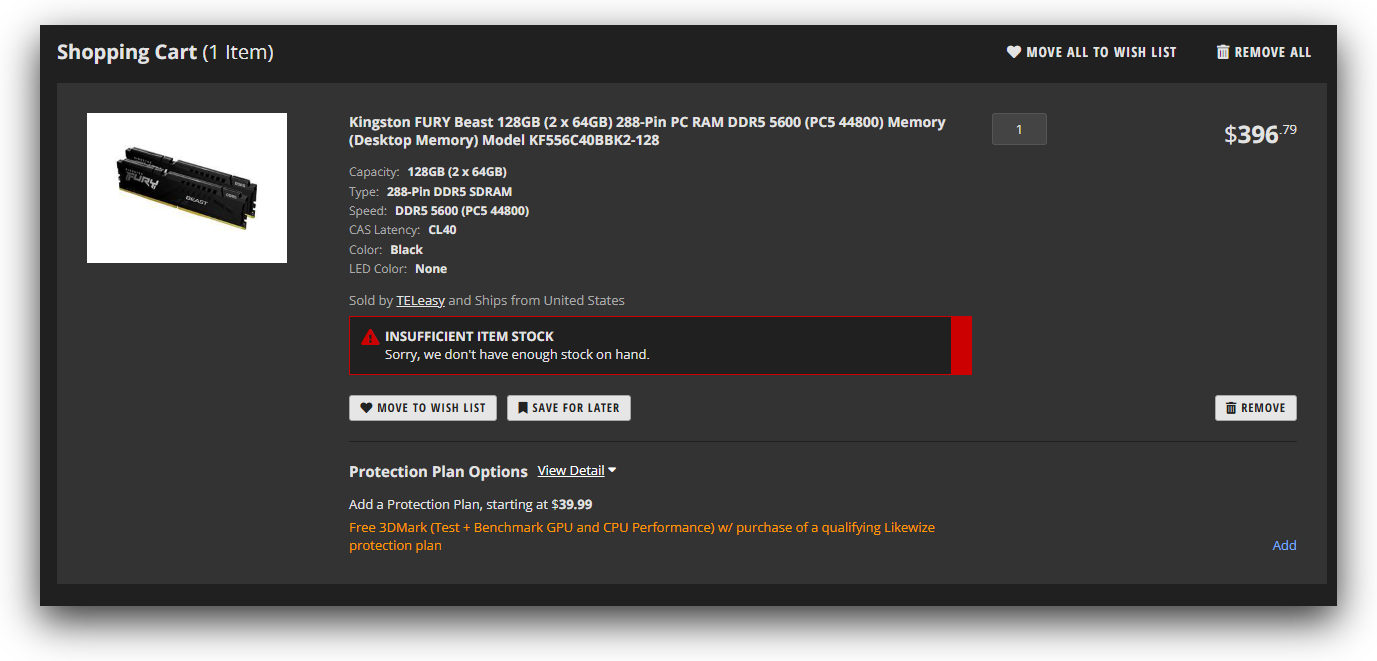Click the quantity input field showing 1

tap(1019, 129)
